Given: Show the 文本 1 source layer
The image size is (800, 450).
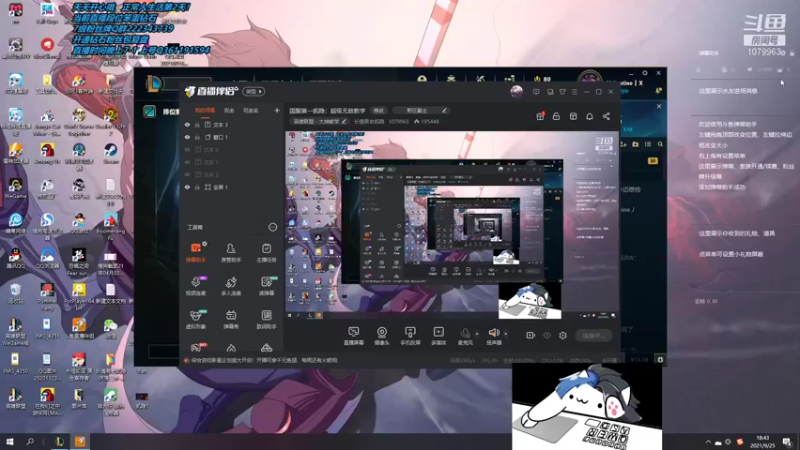Looking at the screenshot, I should tap(187, 162).
